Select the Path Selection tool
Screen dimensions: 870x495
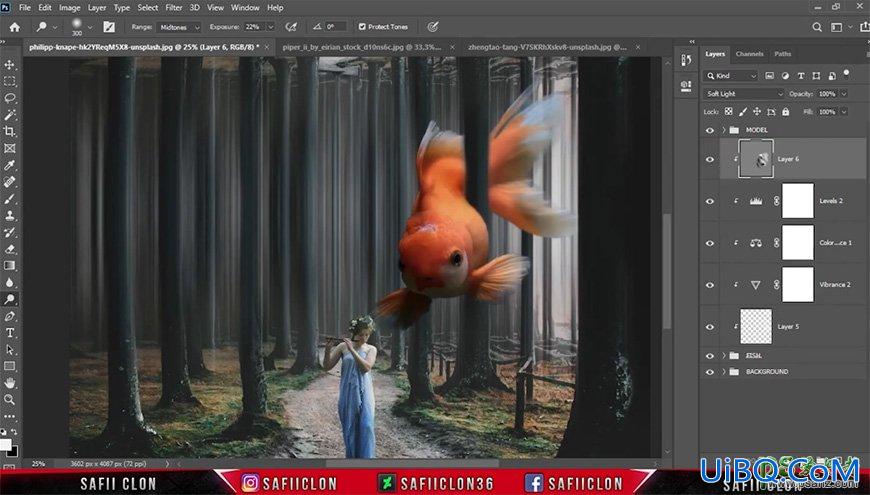pyautogui.click(x=9, y=350)
